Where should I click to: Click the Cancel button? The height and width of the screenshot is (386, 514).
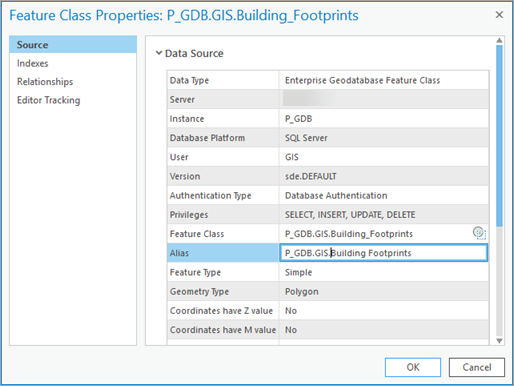(477, 367)
